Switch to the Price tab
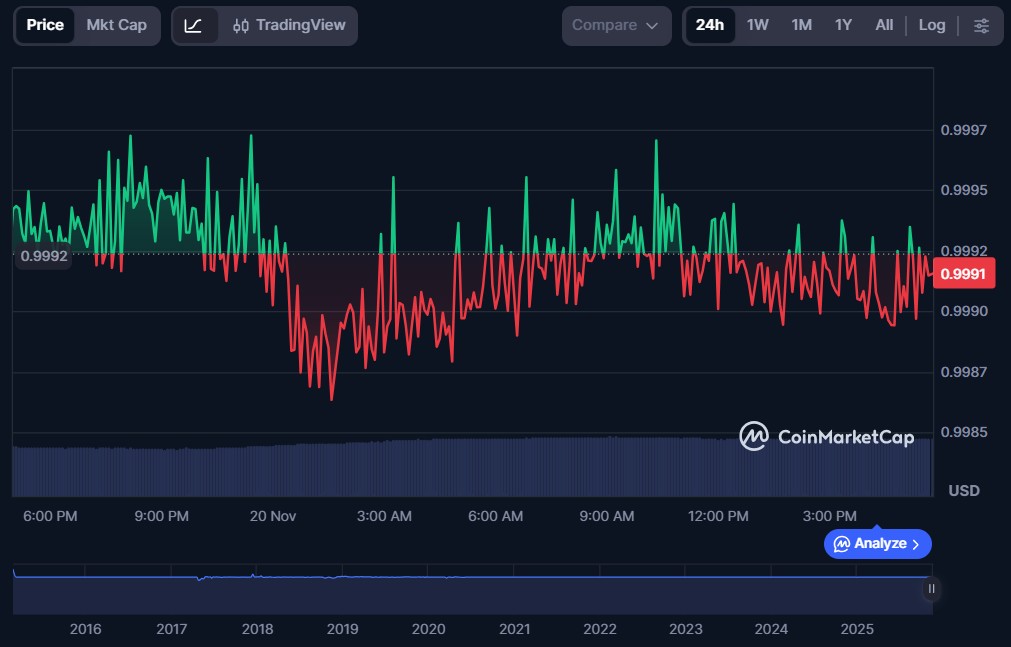The height and width of the screenshot is (647, 1011). 45,25
